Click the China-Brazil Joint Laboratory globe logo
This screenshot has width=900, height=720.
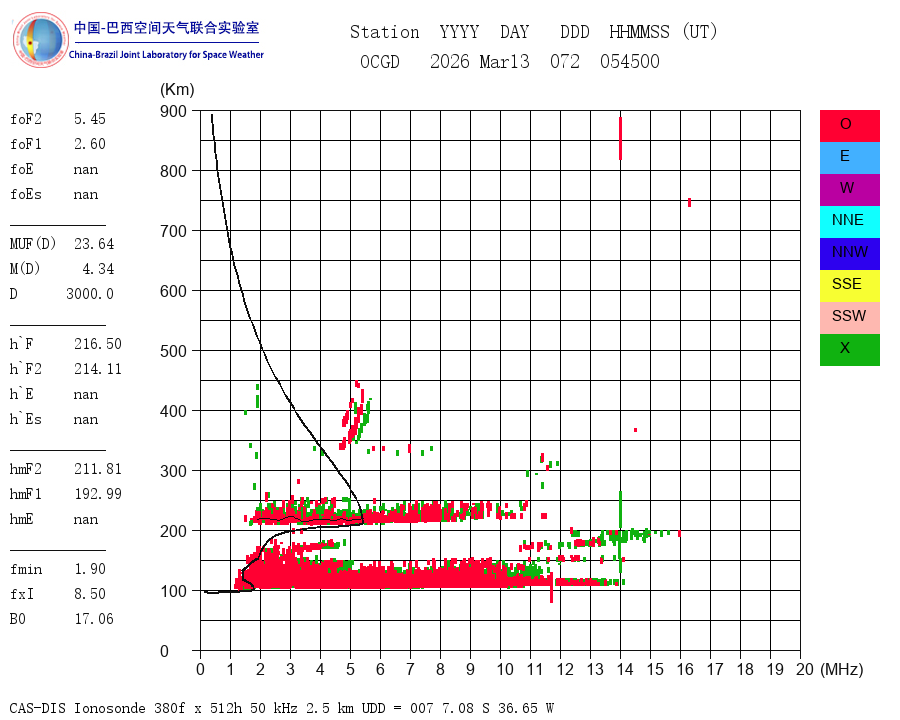click(40, 40)
